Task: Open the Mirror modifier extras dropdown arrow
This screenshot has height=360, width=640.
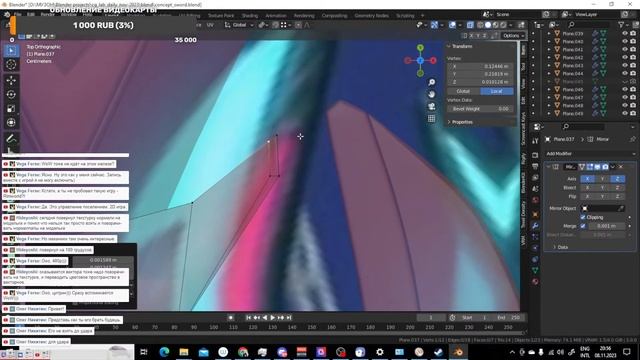Action: pyautogui.click(x=613, y=167)
